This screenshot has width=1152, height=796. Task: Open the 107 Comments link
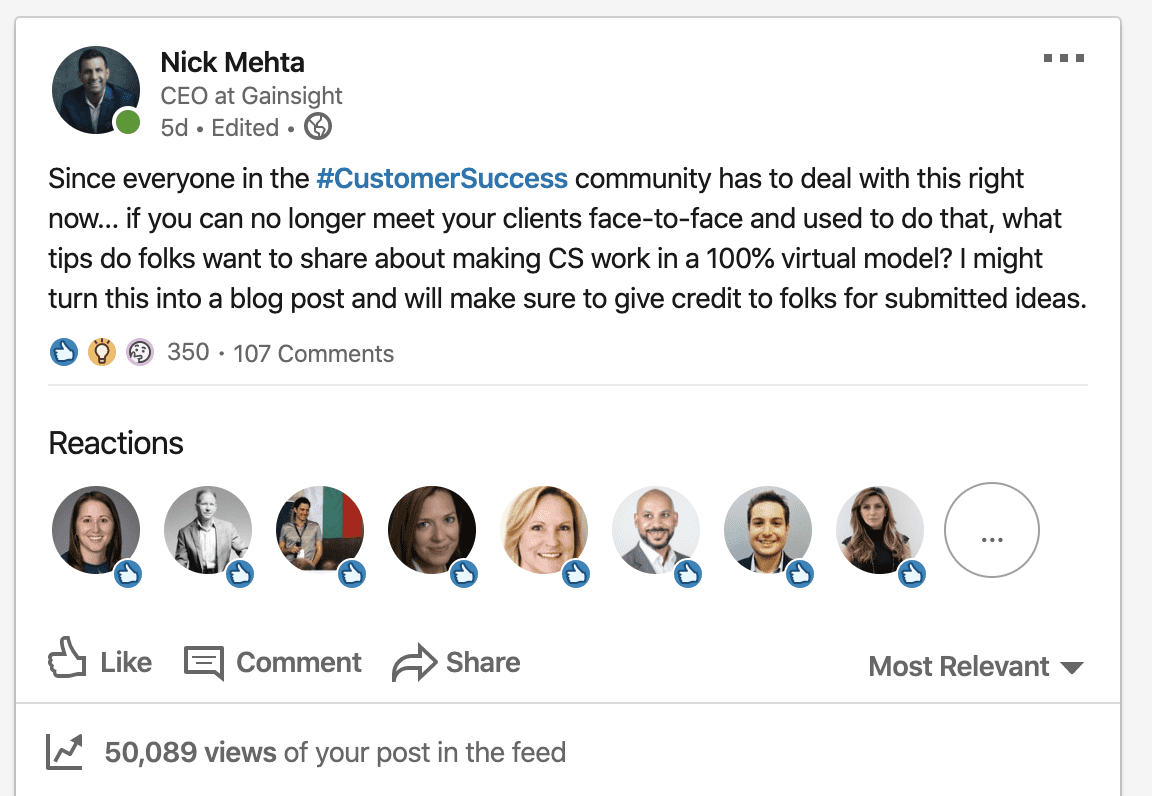tap(313, 353)
